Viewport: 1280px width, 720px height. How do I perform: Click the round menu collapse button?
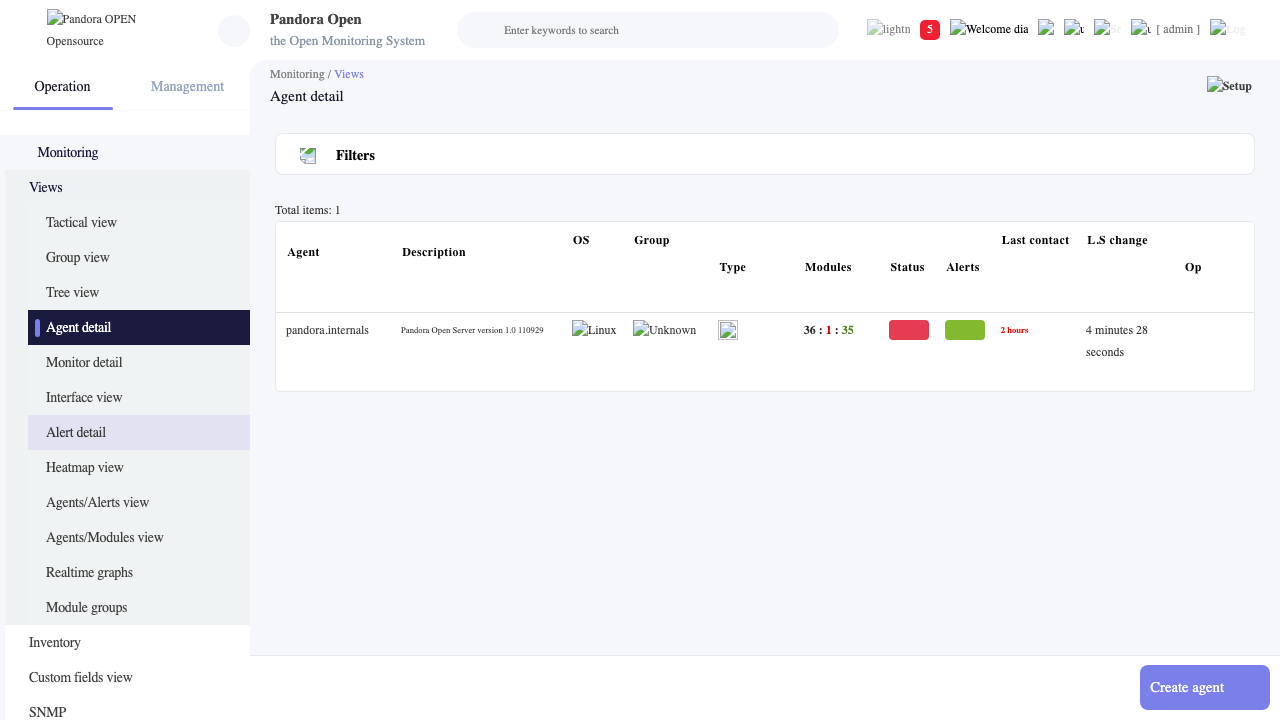pos(234,31)
